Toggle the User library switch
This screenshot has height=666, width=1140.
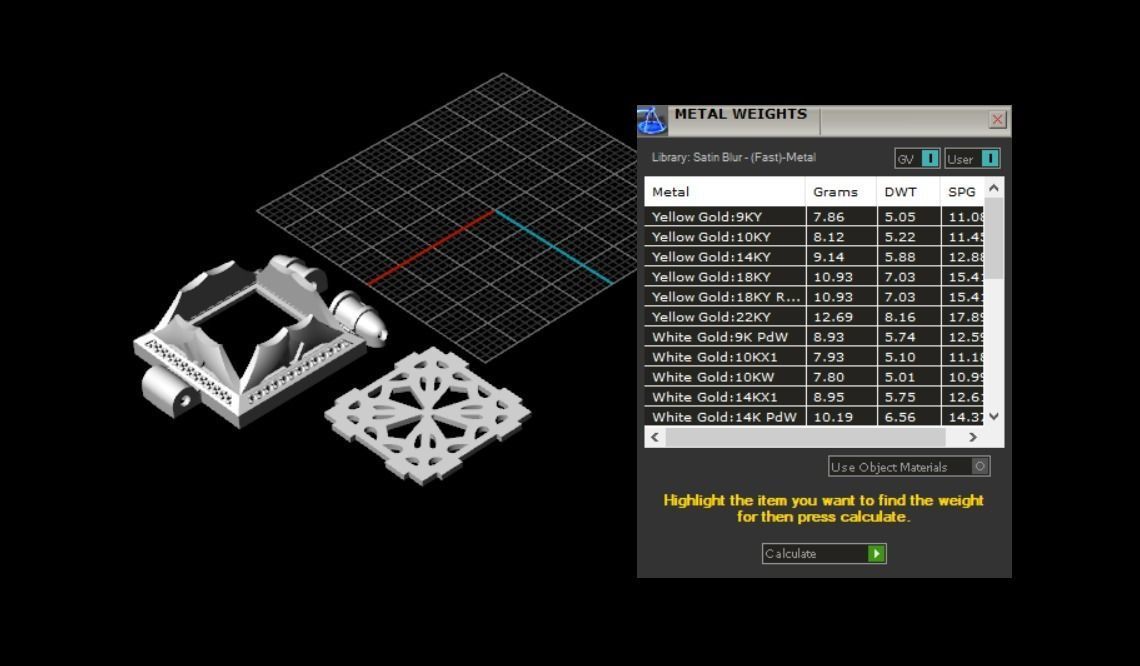pyautogui.click(x=972, y=159)
